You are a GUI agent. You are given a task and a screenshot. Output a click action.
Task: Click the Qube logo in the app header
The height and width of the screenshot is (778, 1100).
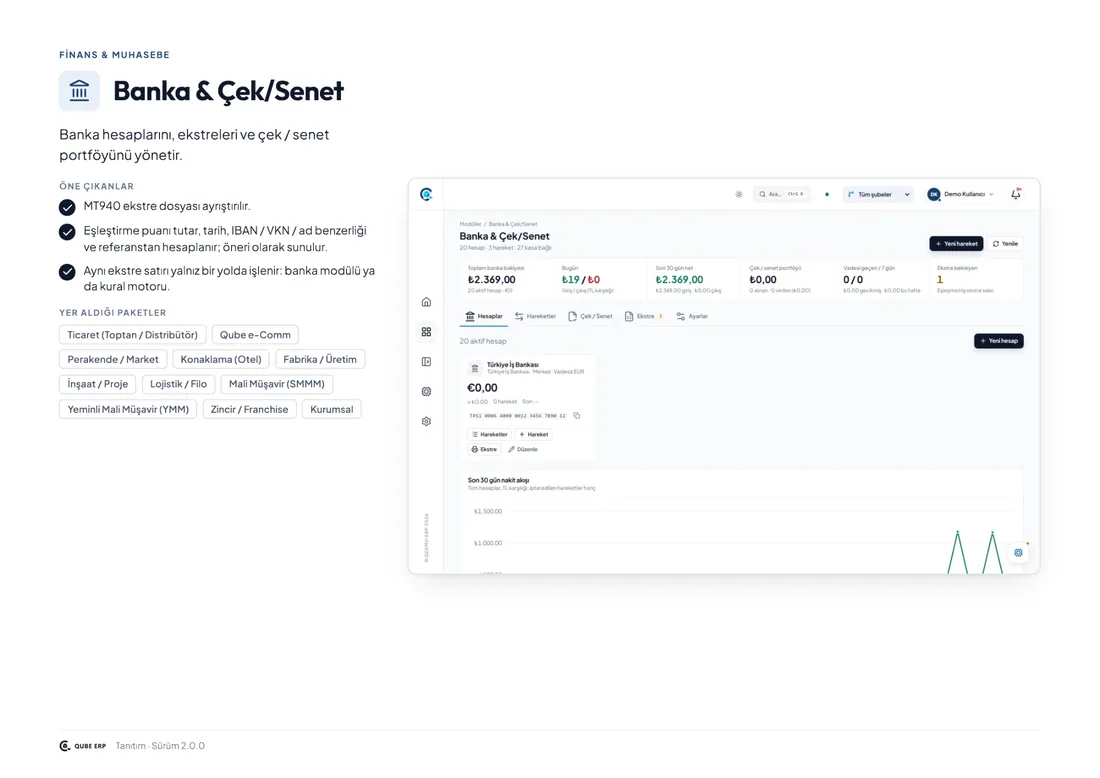coord(426,194)
